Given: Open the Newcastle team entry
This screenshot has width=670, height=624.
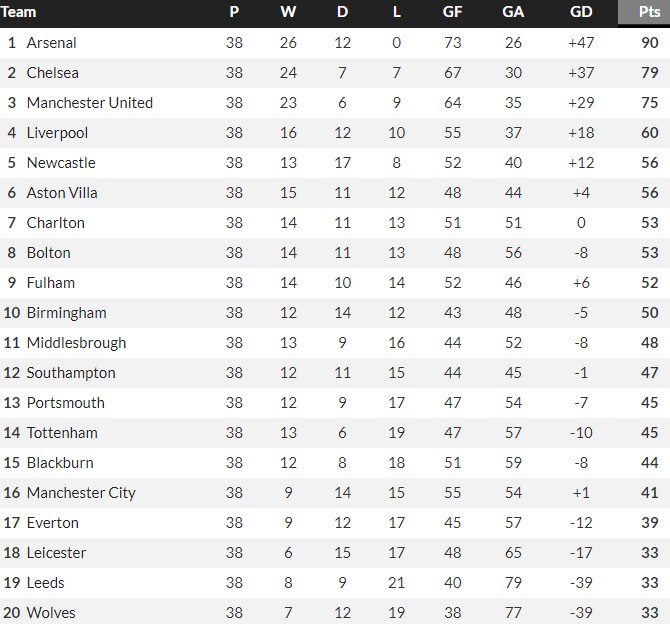Looking at the screenshot, I should click(61, 163).
